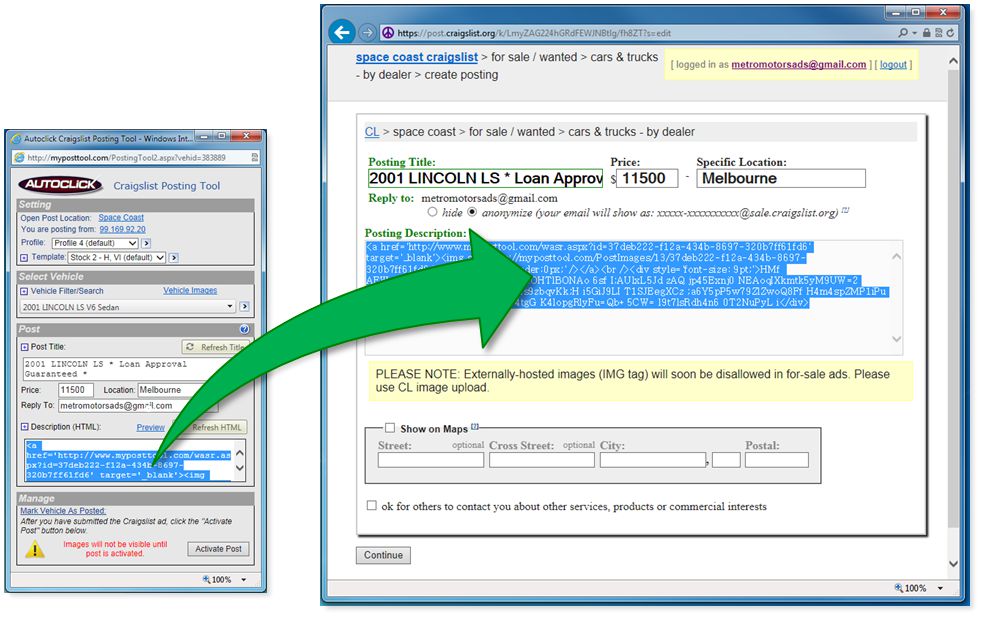
Task: Go back in the Craigslist browser window
Action: [x=342, y=32]
